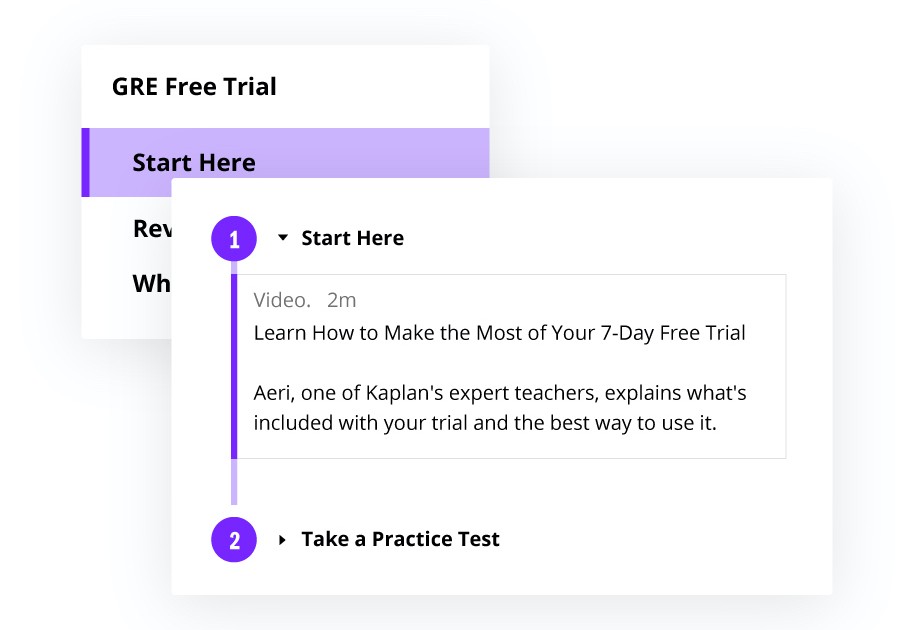Click the dark purple bar on the video card edge
This screenshot has height=630, width=911.
pyautogui.click(x=234, y=366)
